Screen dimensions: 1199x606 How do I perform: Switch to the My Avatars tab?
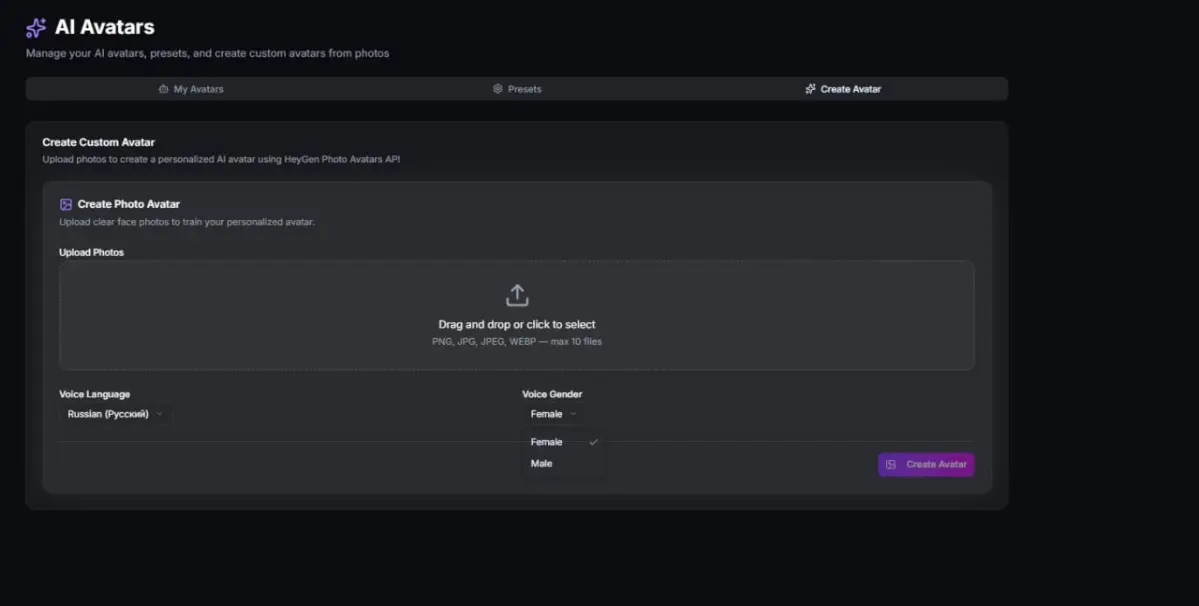[192, 88]
